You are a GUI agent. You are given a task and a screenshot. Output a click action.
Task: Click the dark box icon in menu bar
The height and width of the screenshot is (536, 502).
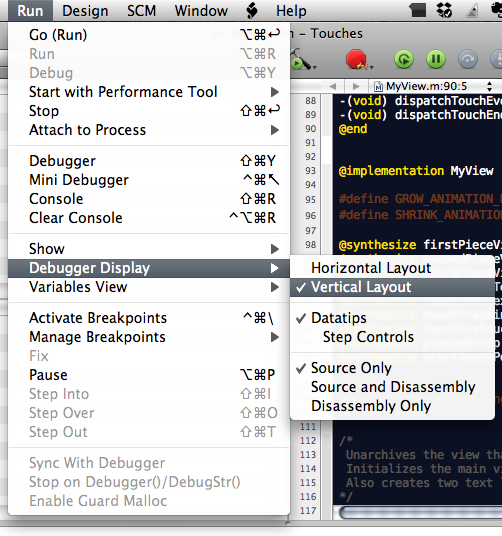coord(418,10)
